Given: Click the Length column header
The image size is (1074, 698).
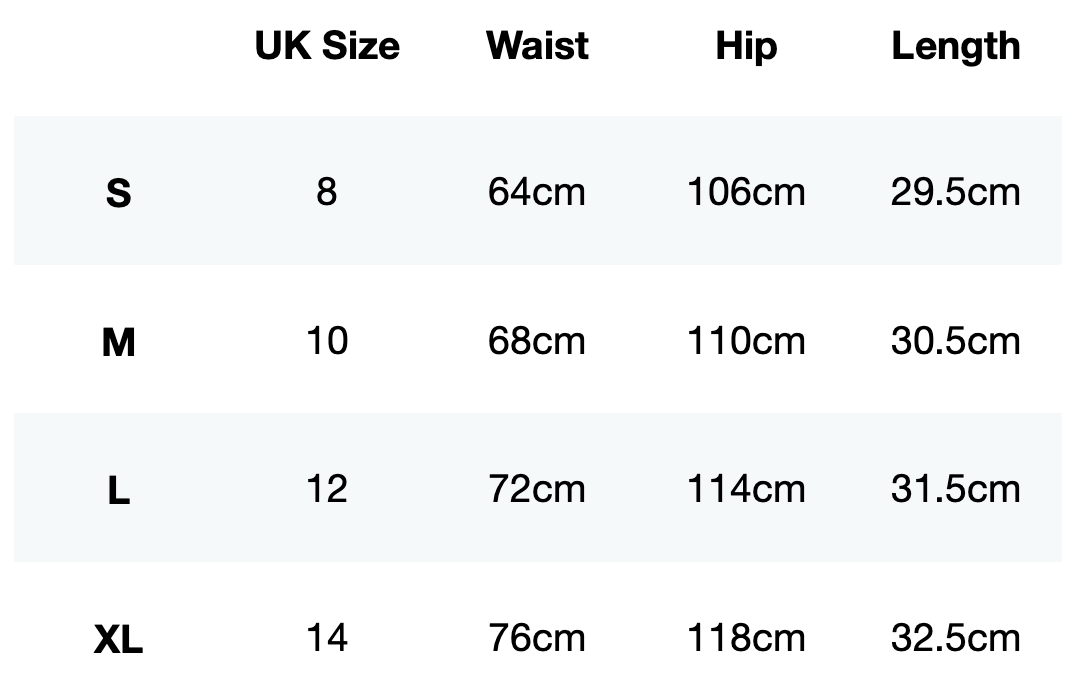Looking at the screenshot, I should point(955,46).
